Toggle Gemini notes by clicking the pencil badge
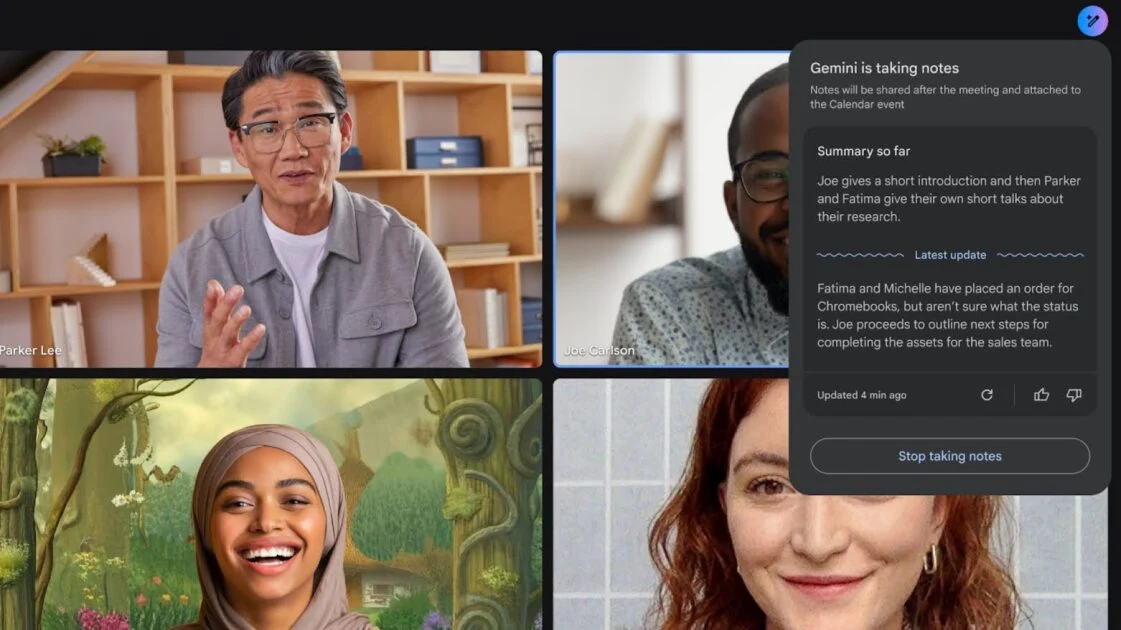Image resolution: width=1121 pixels, height=630 pixels. 1092,20
